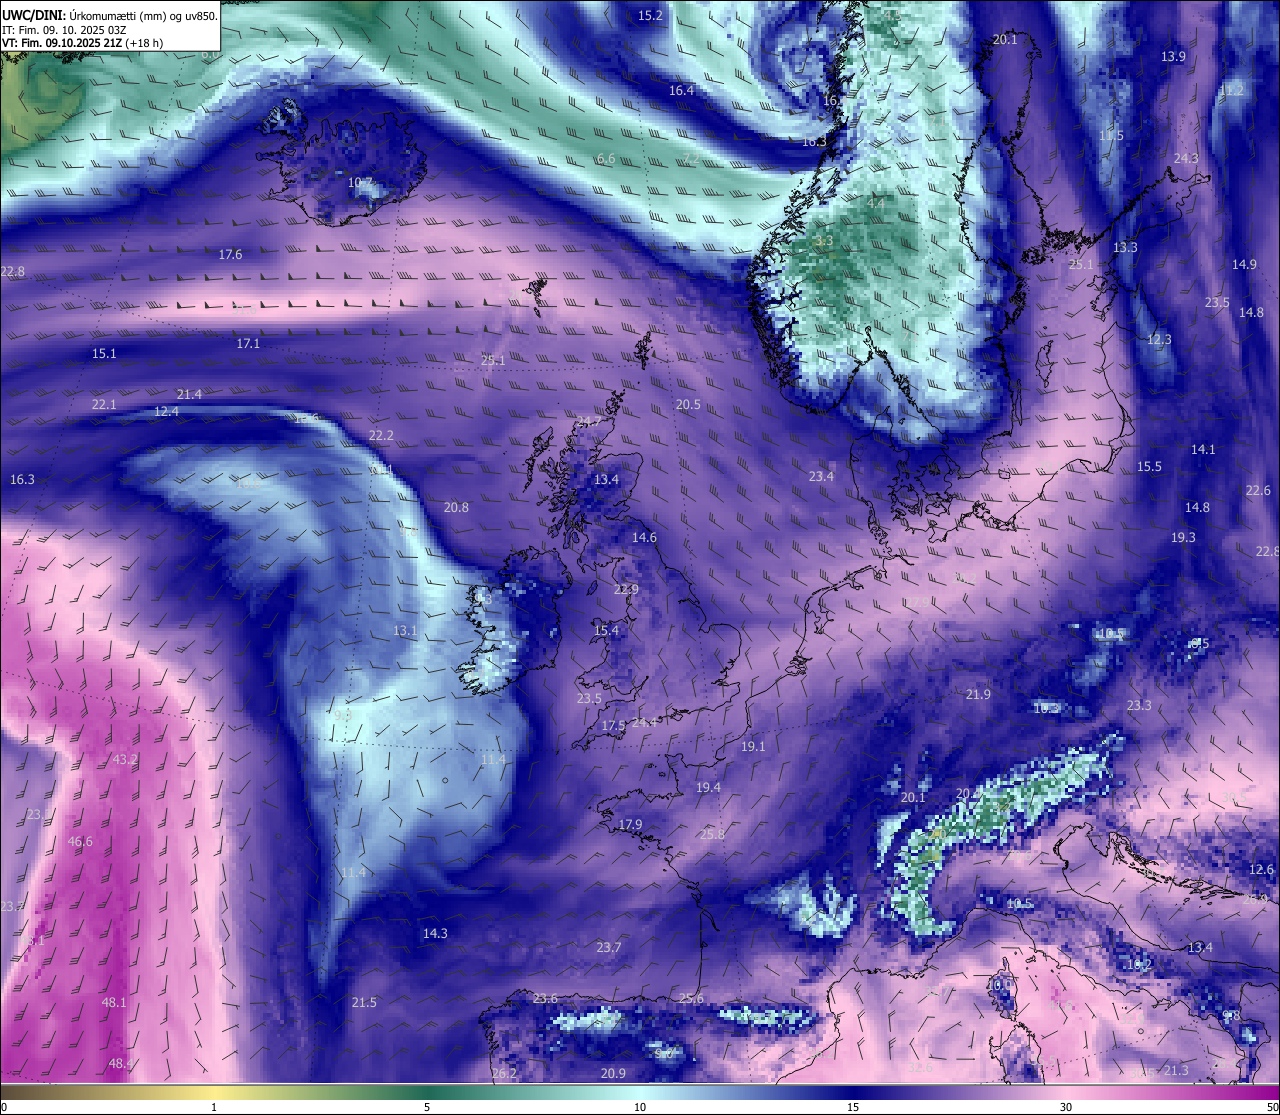Click the 24.3 value label
The height and width of the screenshot is (1115, 1280).
(1186, 158)
